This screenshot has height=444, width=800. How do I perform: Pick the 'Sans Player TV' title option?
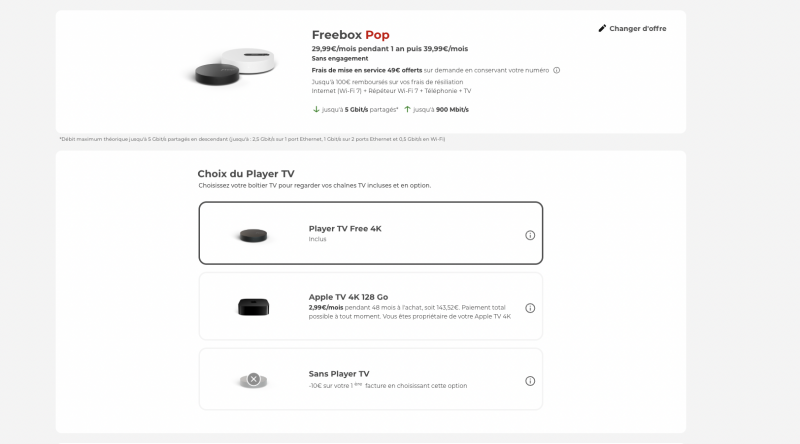pos(339,373)
